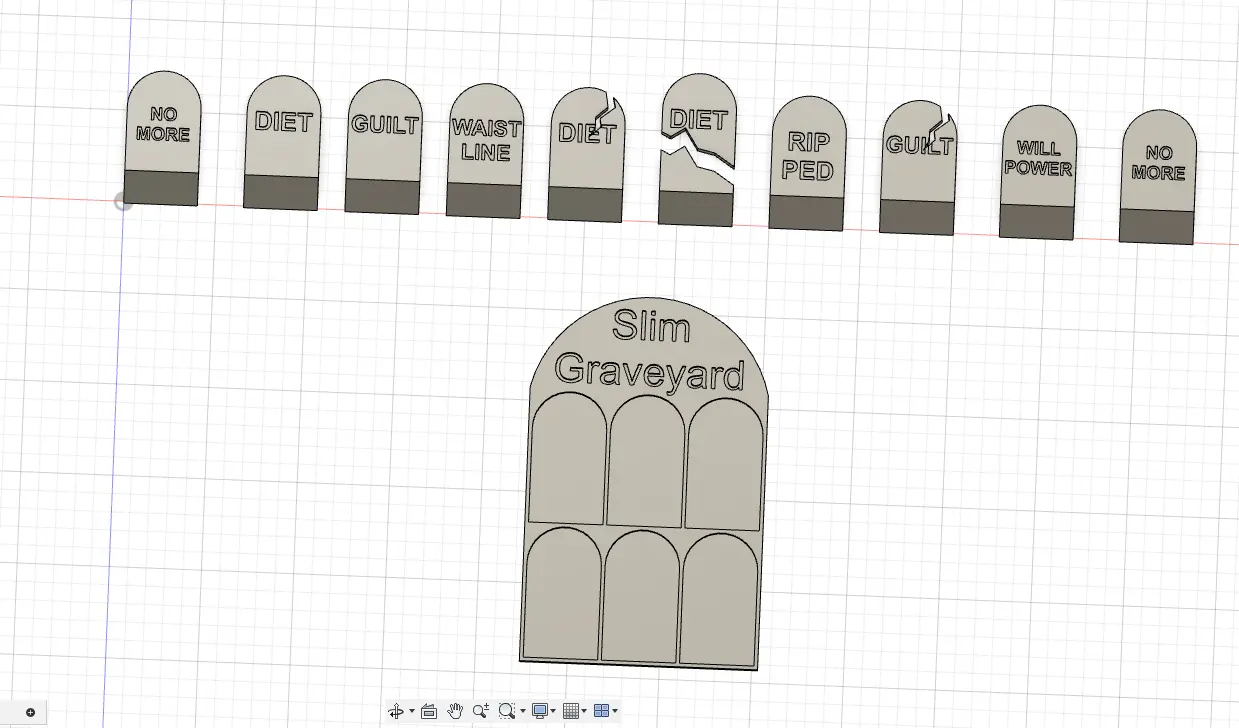The image size is (1239, 728).
Task: Expand the comments panel plus icon
Action: click(30, 713)
